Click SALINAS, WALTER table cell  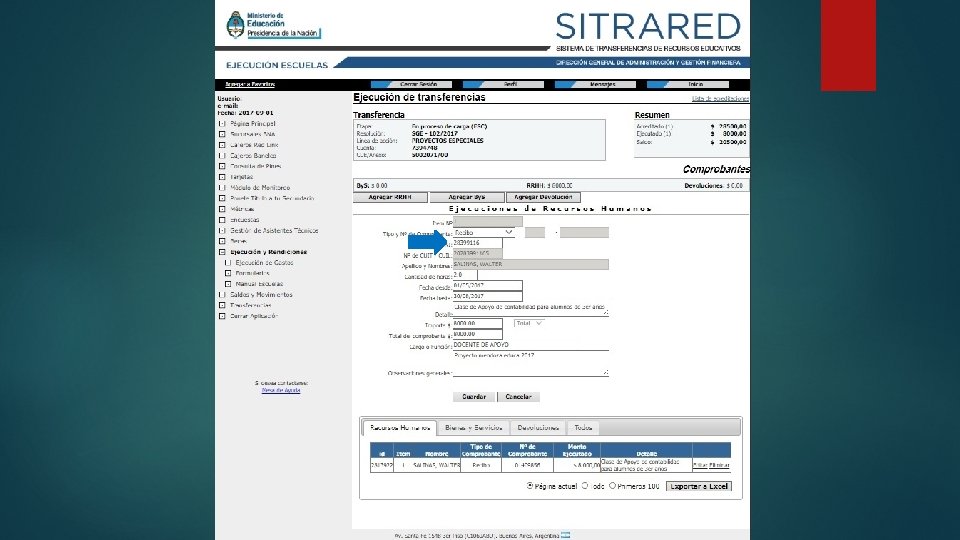click(x=437, y=465)
